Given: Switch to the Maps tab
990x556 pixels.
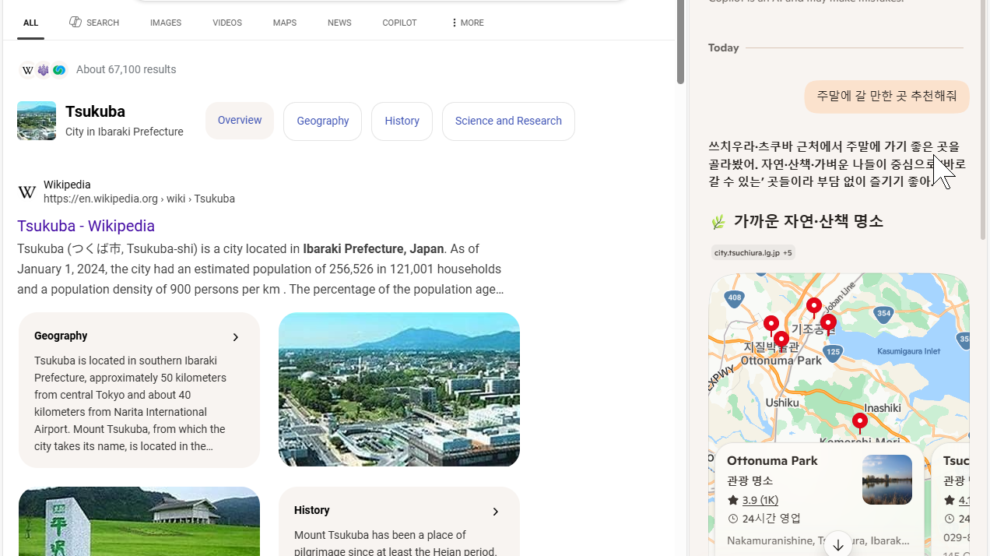Looking at the screenshot, I should click(x=284, y=22).
